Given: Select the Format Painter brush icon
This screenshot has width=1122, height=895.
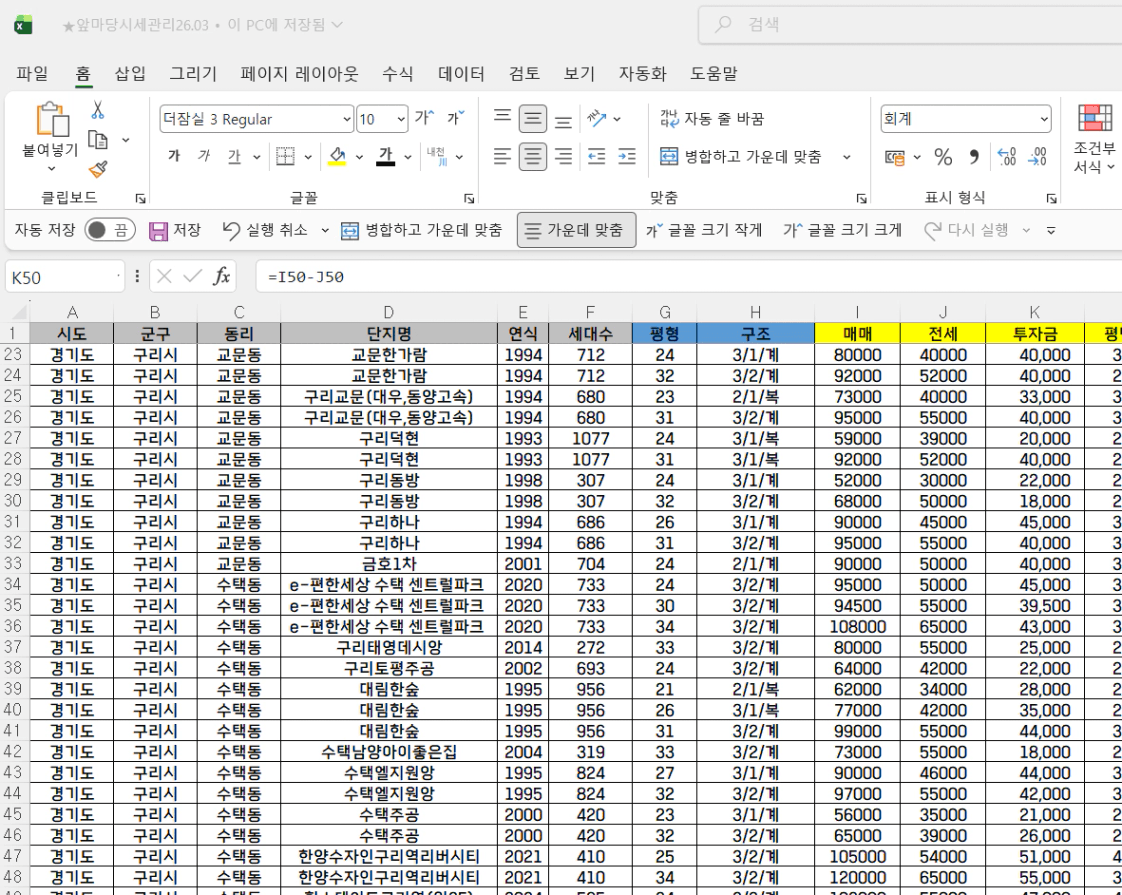Looking at the screenshot, I should [x=98, y=169].
